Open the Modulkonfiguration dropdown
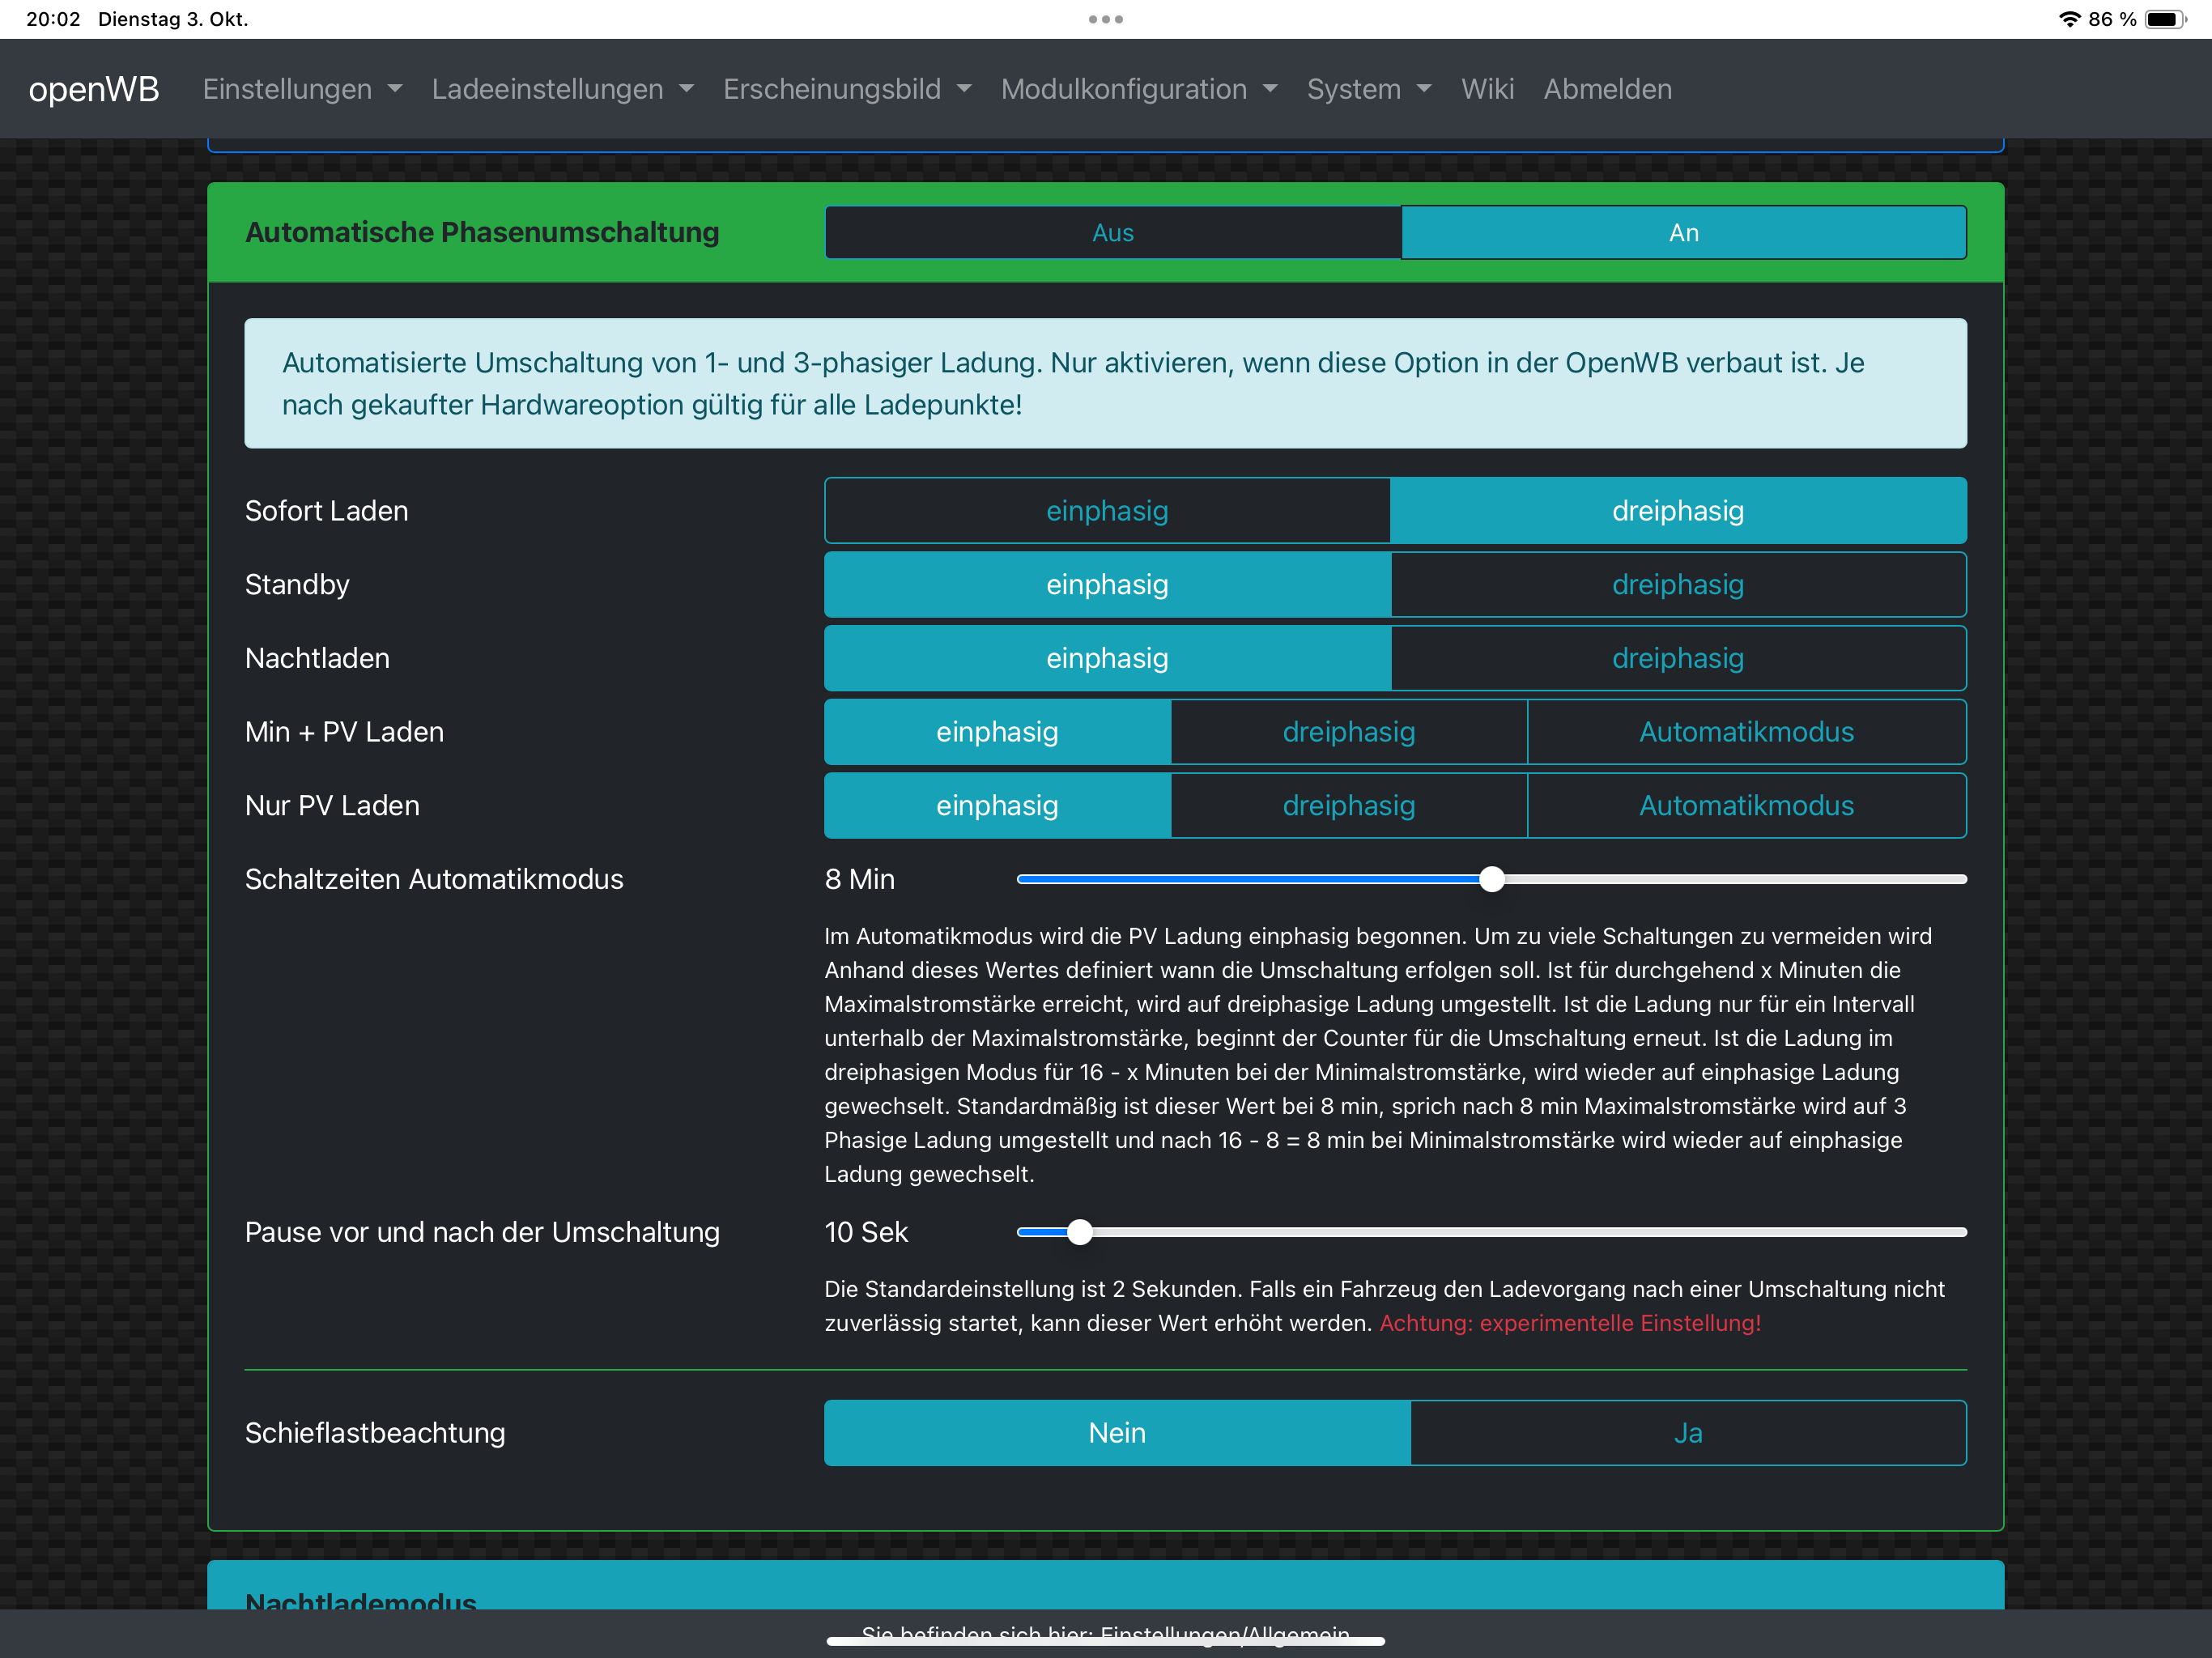Viewport: 2212px width, 1658px height. pyautogui.click(x=1138, y=89)
